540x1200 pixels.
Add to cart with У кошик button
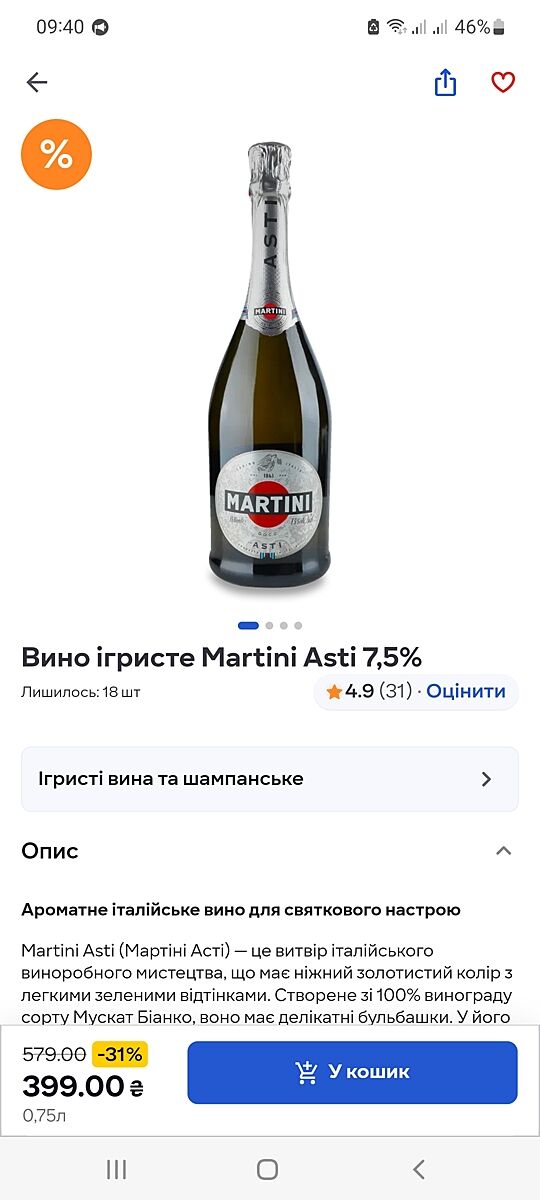click(x=353, y=1072)
